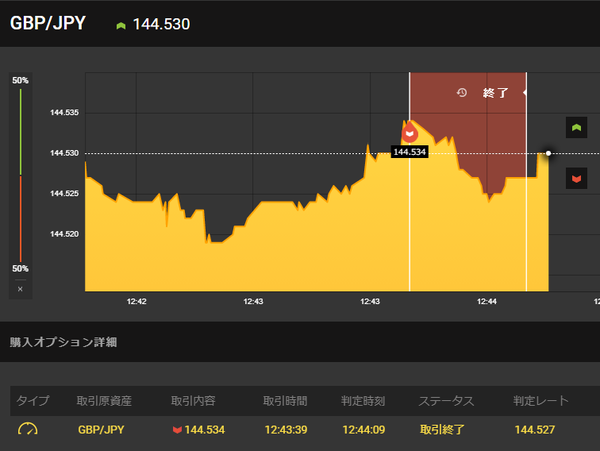Click the white current-price dot on the chart
The height and width of the screenshot is (451, 600).
[x=548, y=153]
